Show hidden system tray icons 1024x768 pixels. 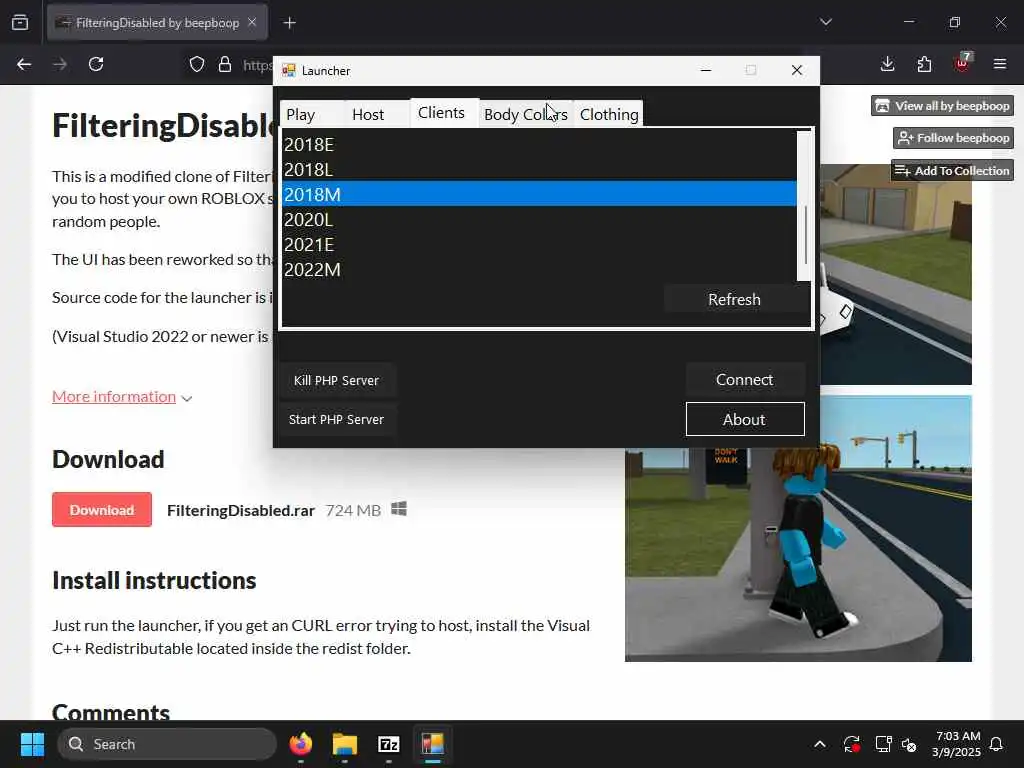[820, 744]
